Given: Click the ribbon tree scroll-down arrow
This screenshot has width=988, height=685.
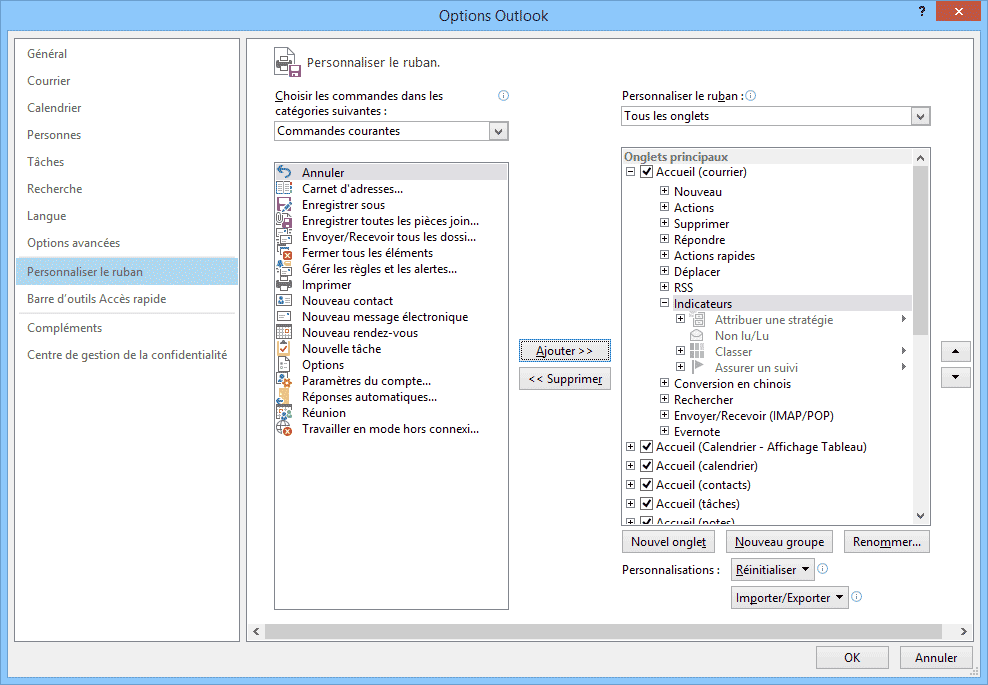Looking at the screenshot, I should click(x=921, y=516).
